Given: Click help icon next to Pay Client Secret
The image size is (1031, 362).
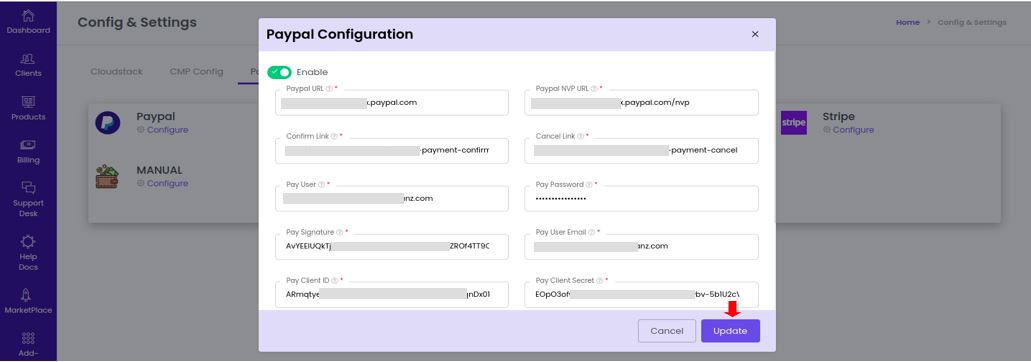Looking at the screenshot, I should (600, 281).
